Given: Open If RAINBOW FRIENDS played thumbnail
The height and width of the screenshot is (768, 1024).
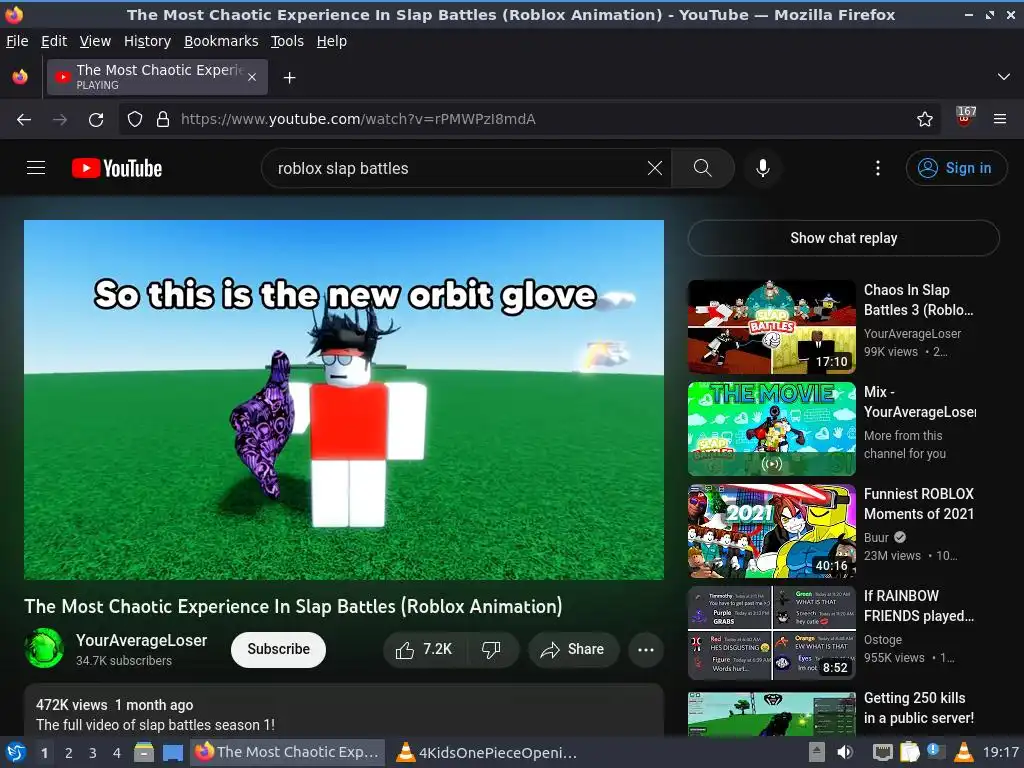Looking at the screenshot, I should coord(771,633).
